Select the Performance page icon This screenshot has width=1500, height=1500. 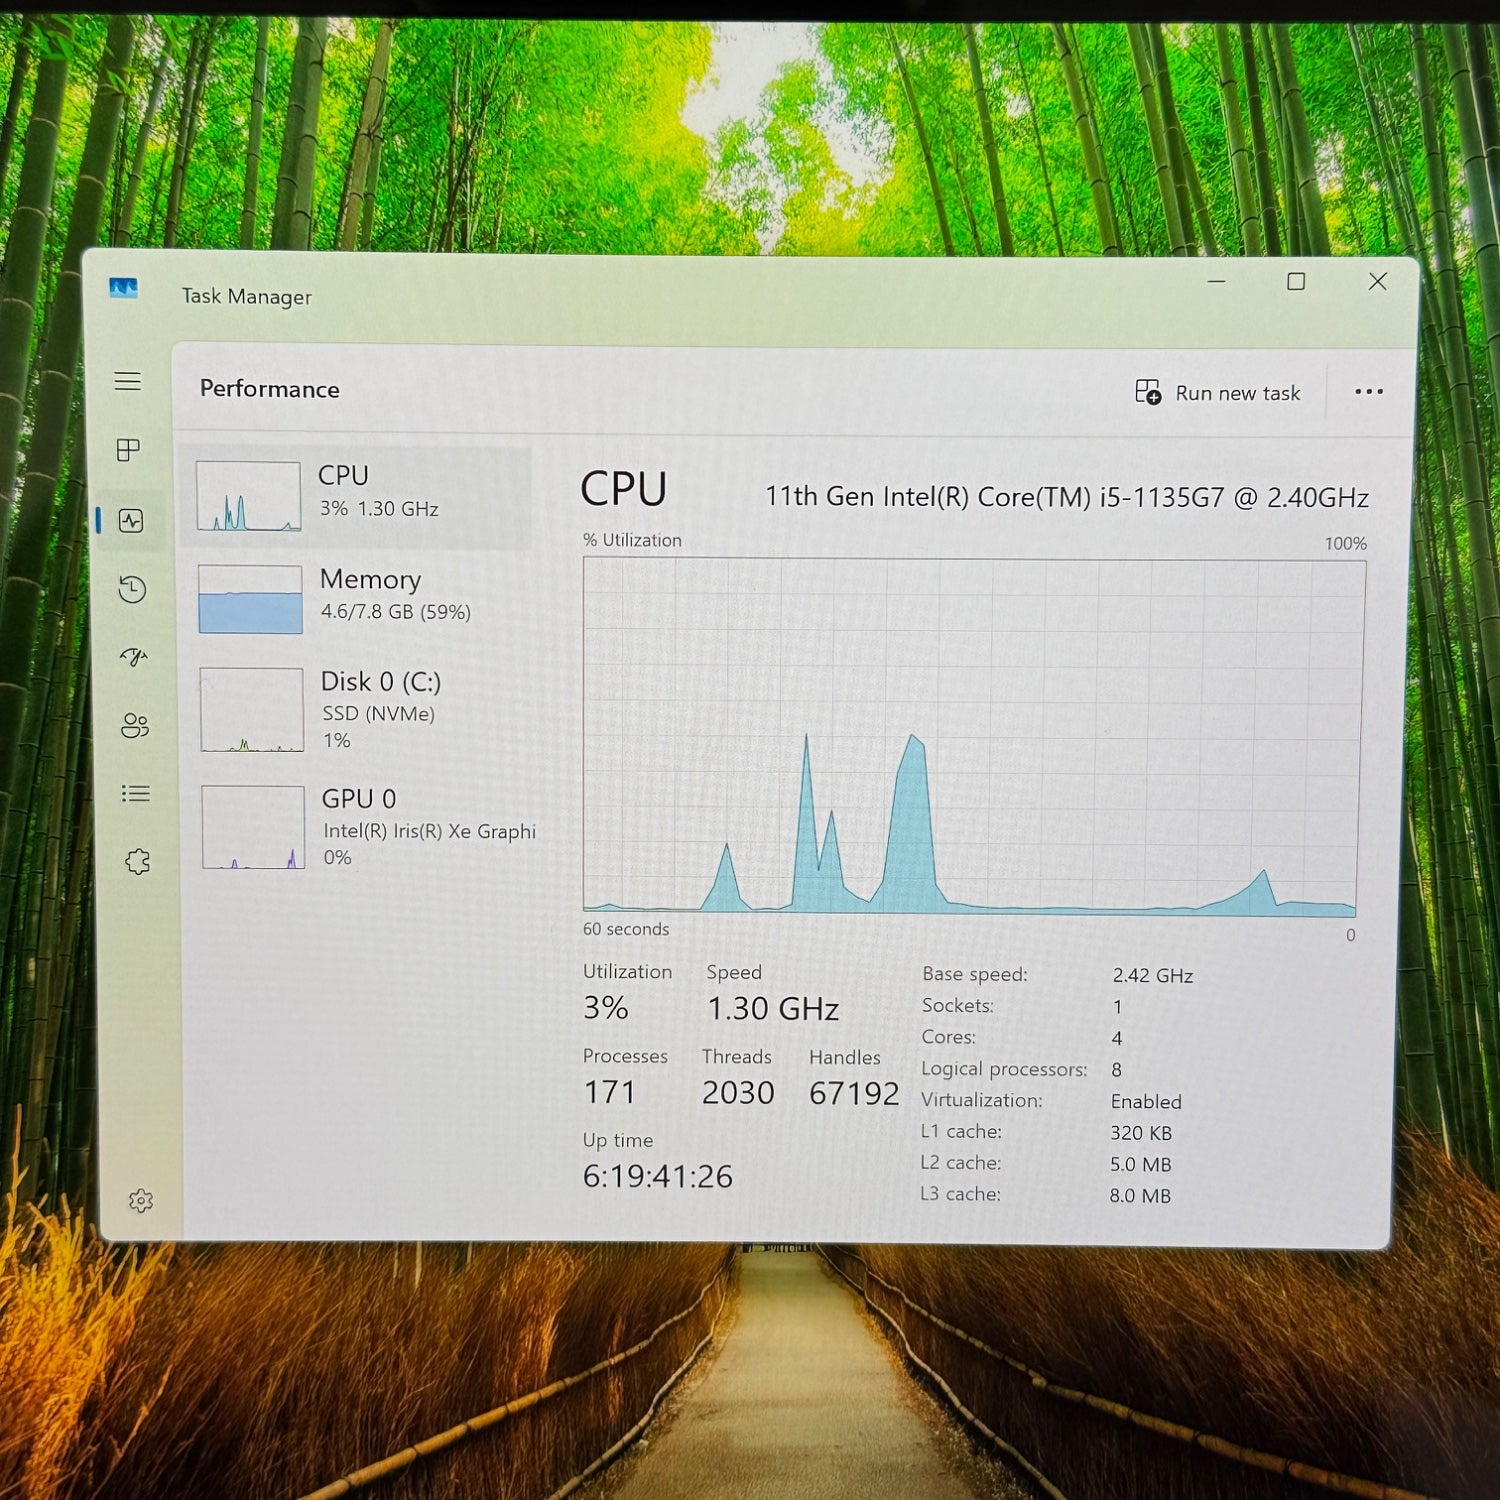(x=131, y=520)
